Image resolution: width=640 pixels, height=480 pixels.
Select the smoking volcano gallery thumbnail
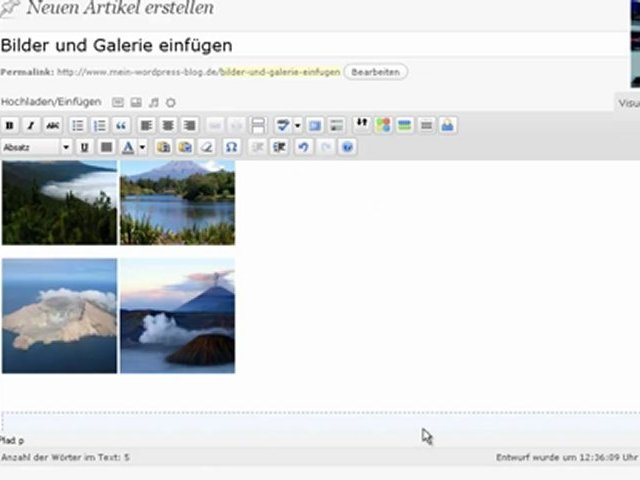177,316
